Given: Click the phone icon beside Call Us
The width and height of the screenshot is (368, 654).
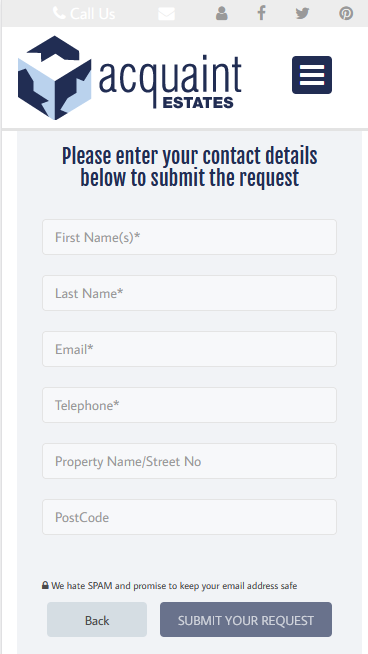Looking at the screenshot, I should coord(59,13).
